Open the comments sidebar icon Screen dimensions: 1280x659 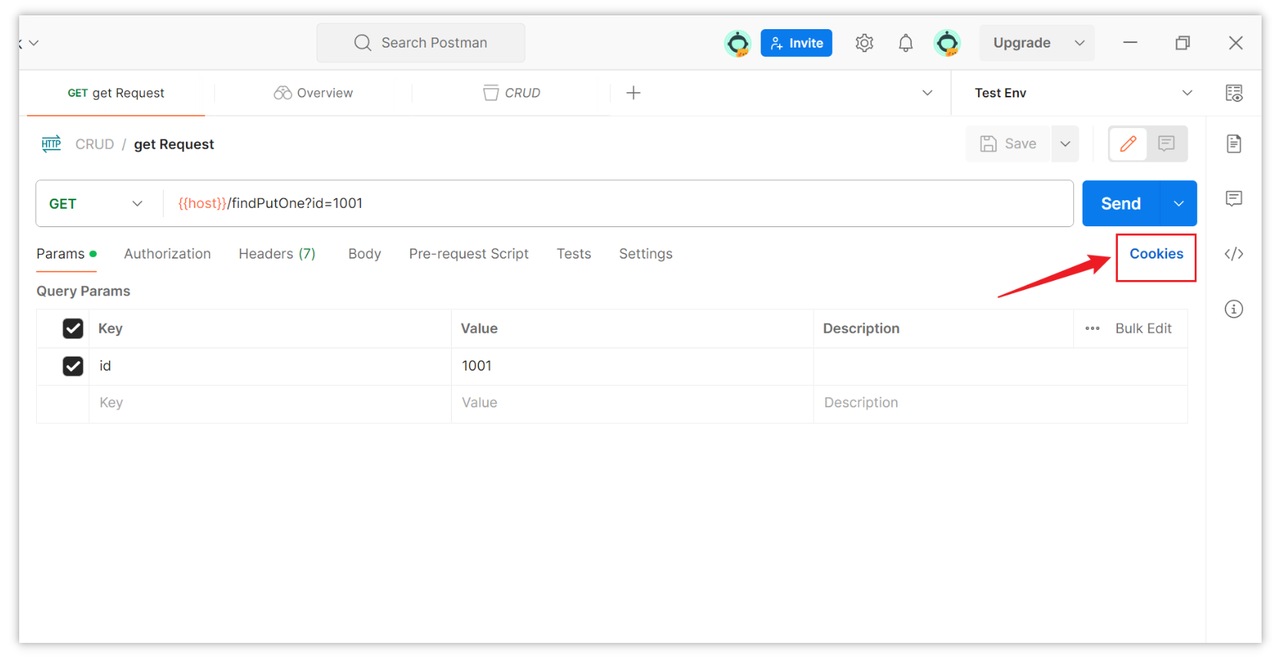[x=1234, y=198]
